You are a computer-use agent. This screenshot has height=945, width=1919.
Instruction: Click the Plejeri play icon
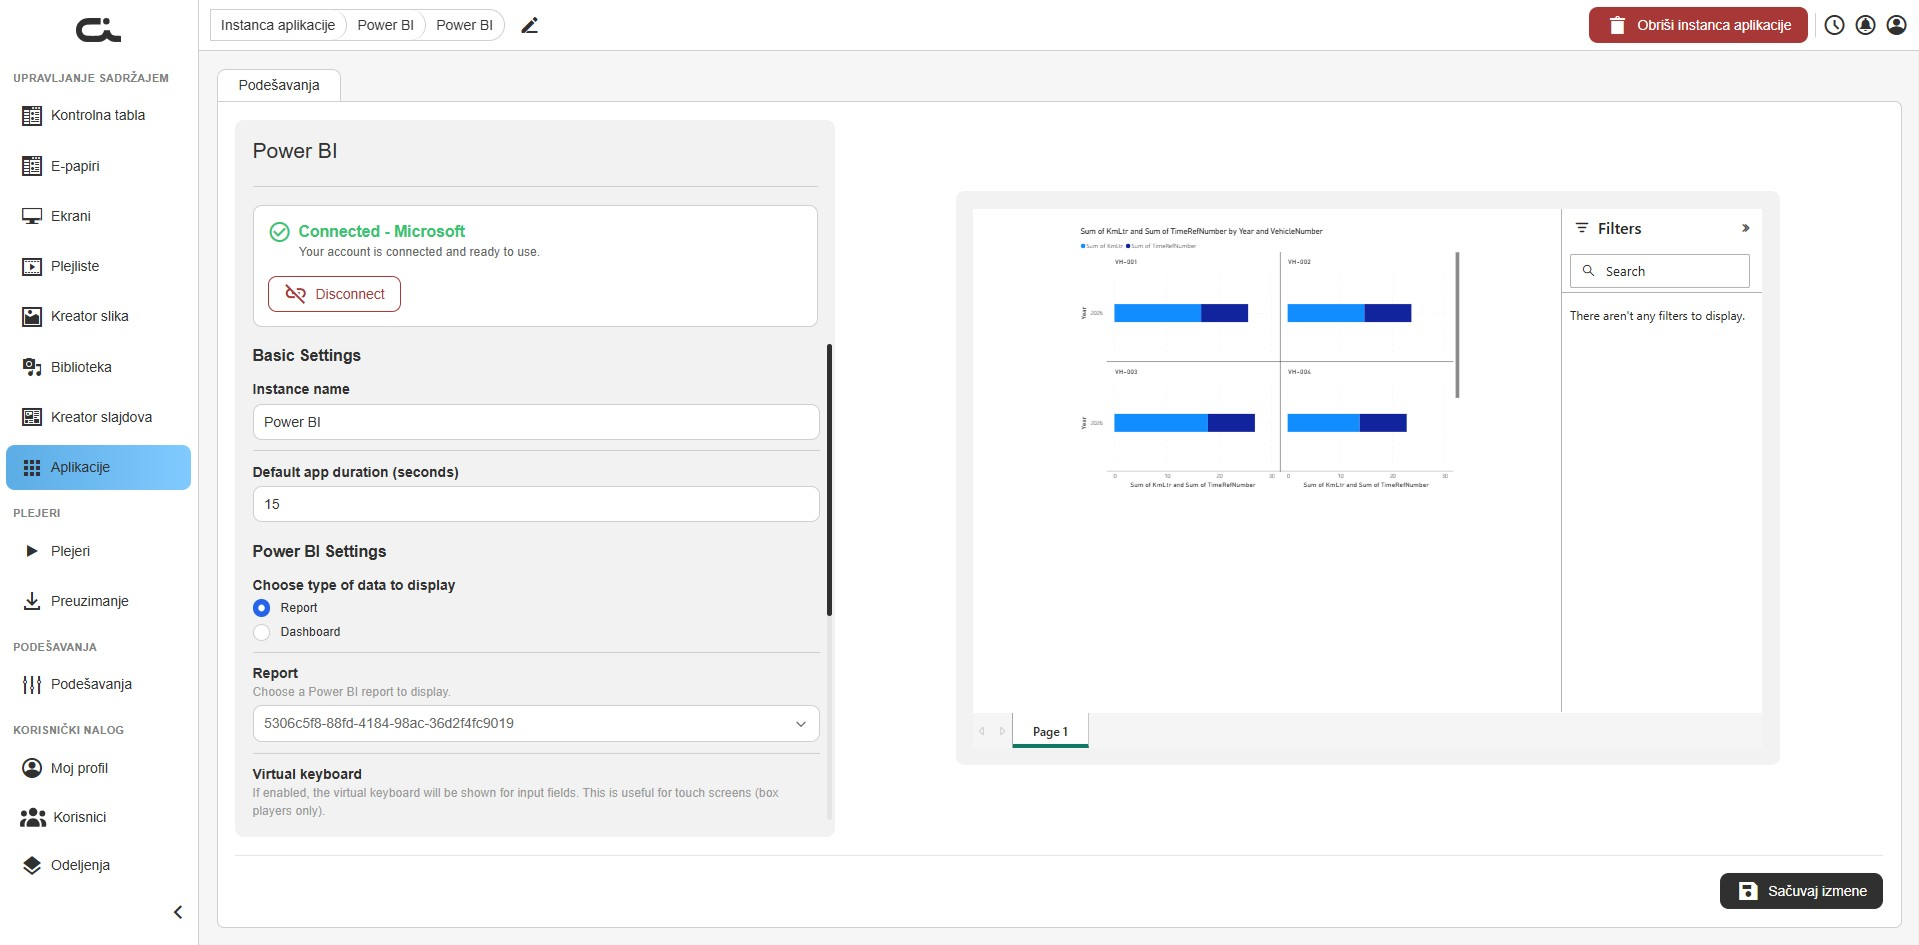(32, 551)
